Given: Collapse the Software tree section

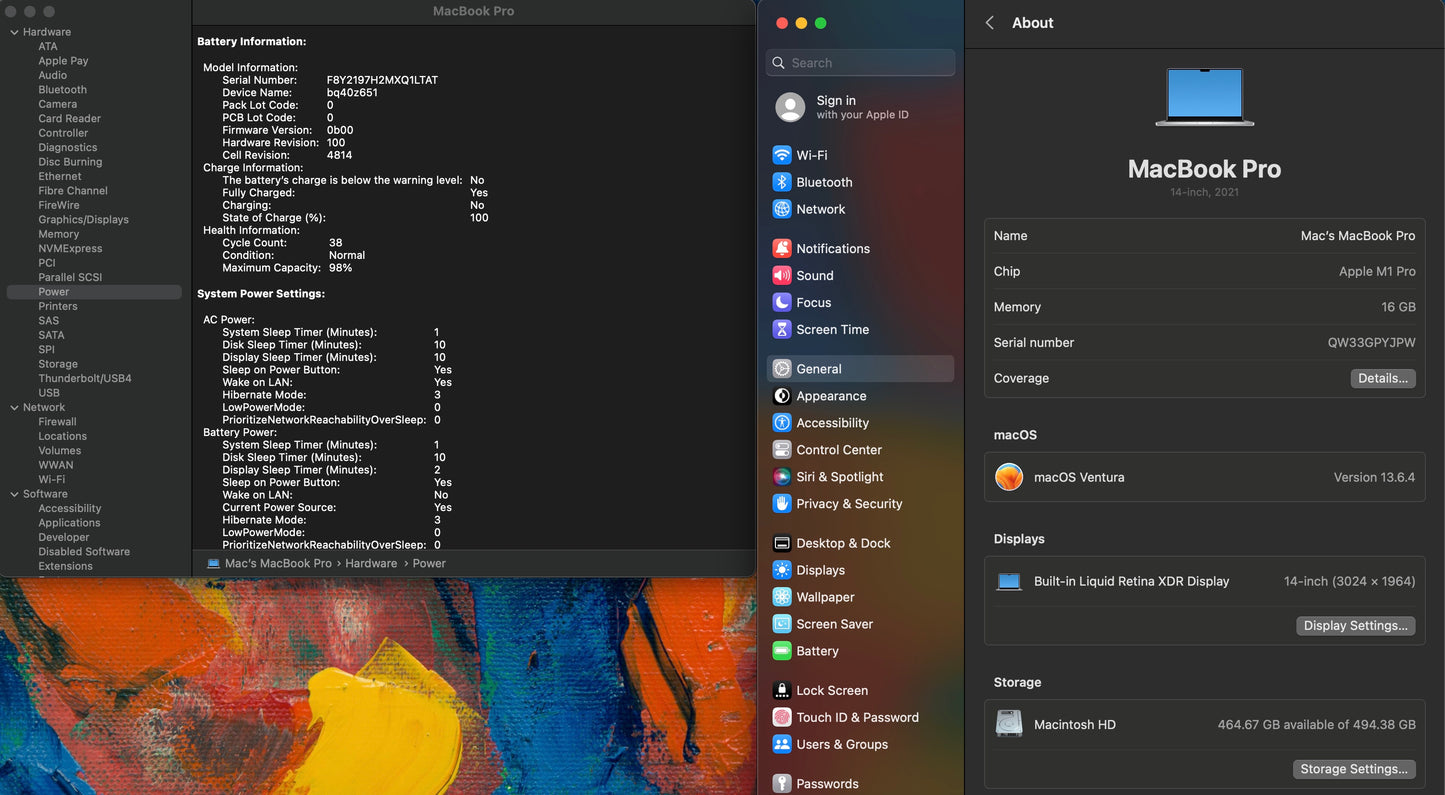Looking at the screenshot, I should point(14,494).
